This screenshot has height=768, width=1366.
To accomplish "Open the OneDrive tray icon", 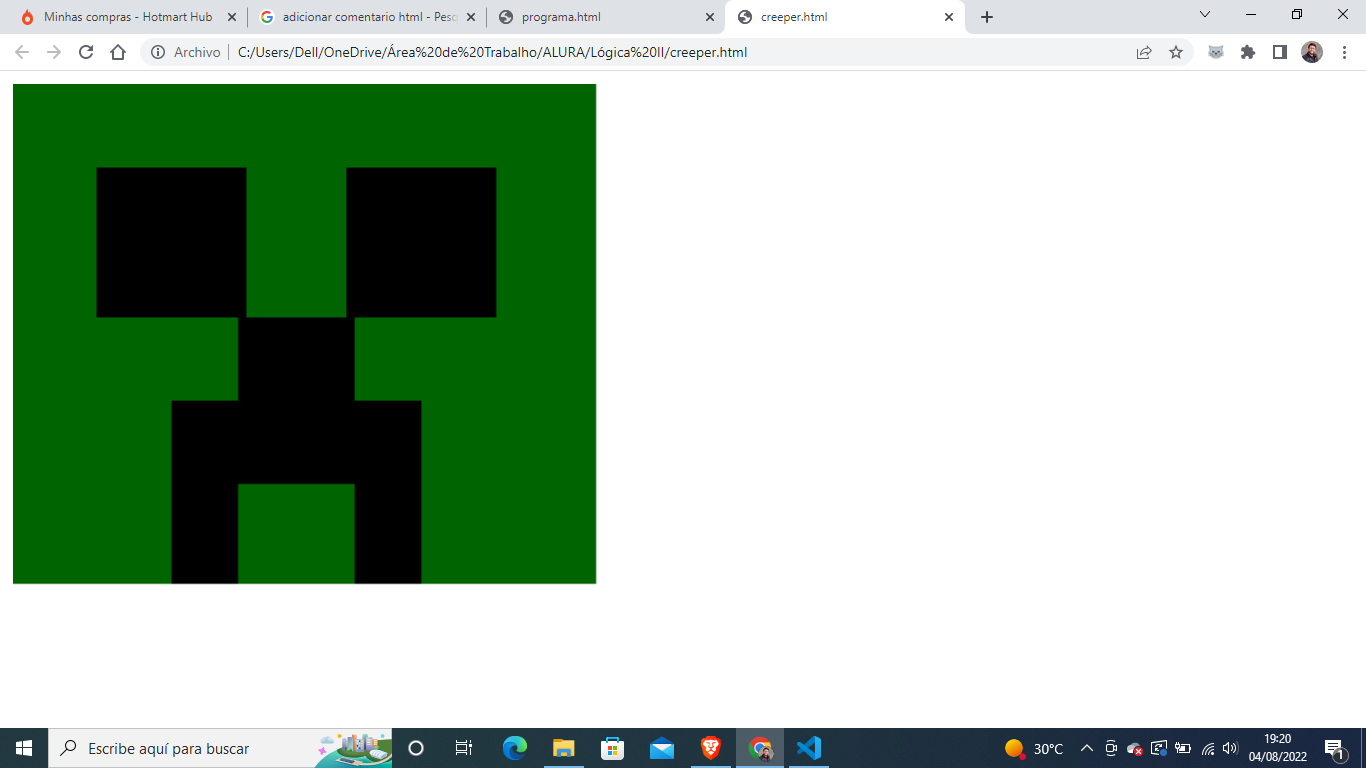I will tap(1135, 748).
